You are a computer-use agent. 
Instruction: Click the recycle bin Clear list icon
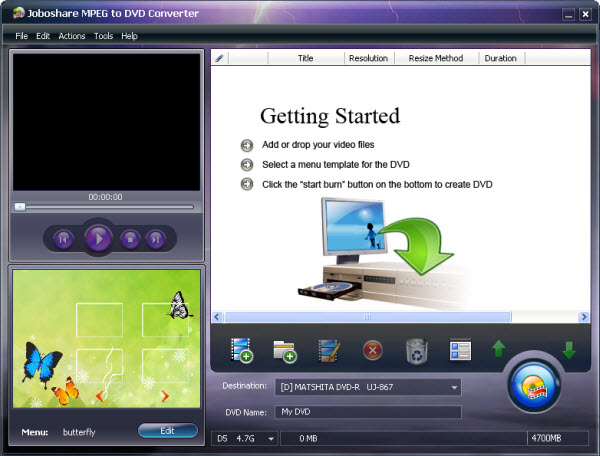416,351
